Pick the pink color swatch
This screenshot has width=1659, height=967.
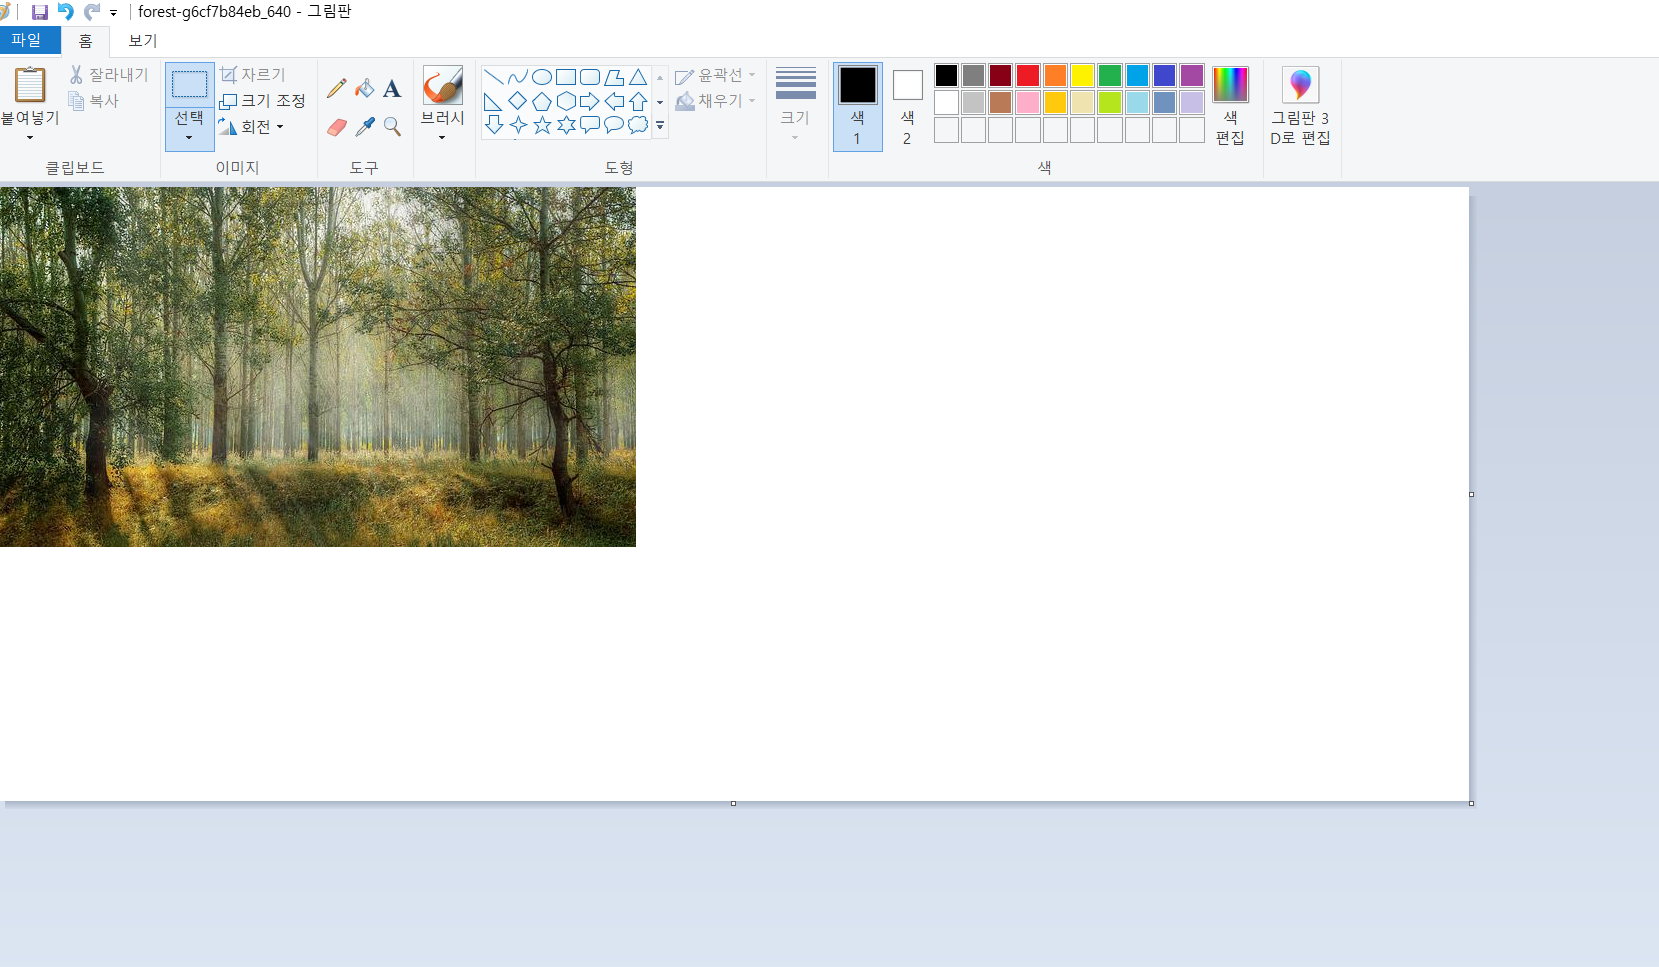[x=1028, y=103]
